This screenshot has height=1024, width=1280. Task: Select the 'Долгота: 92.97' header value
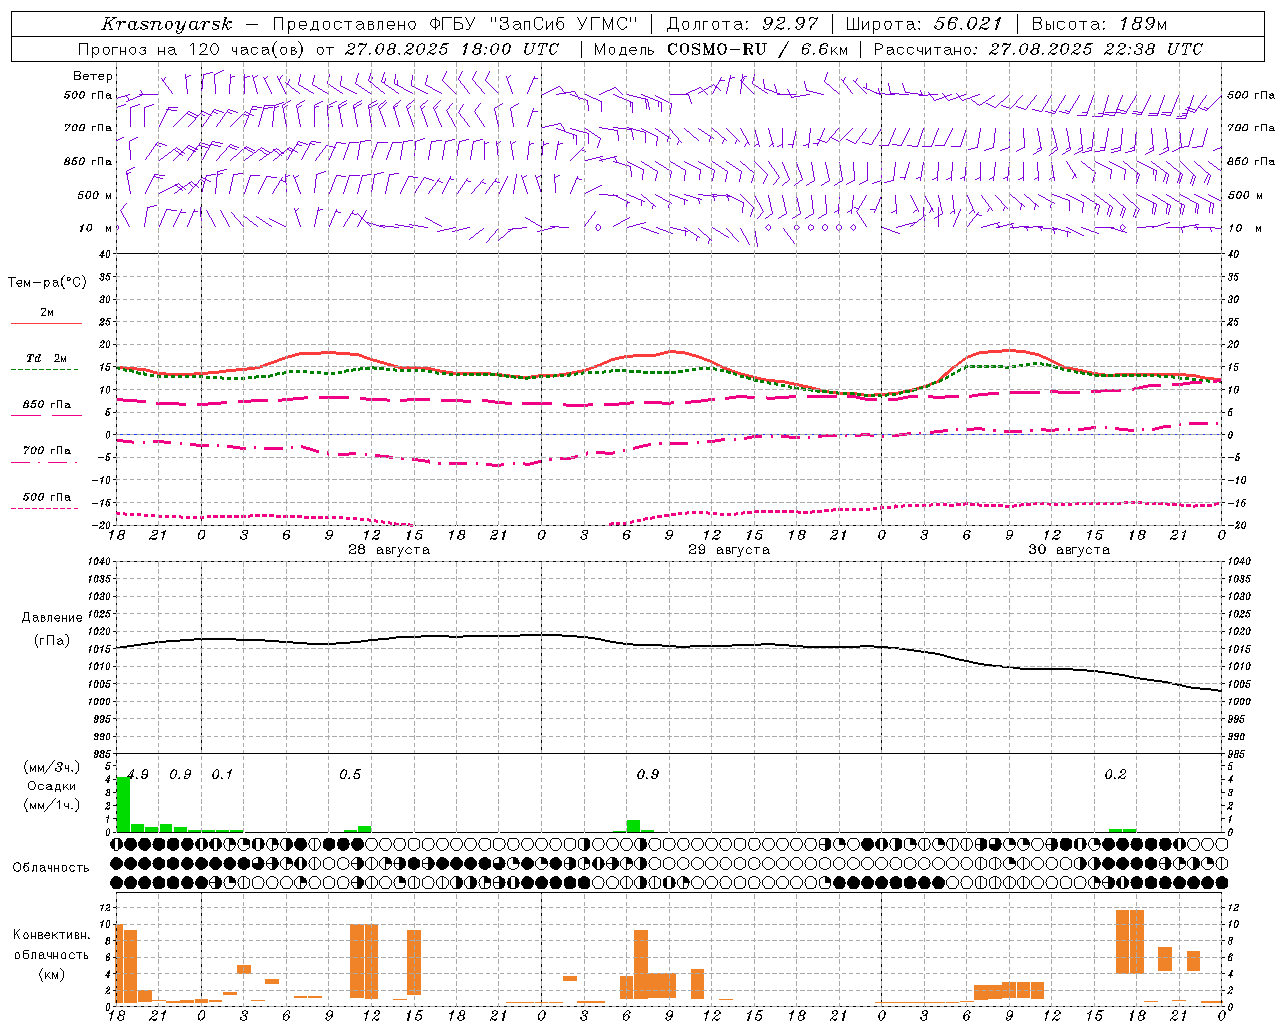click(x=742, y=24)
